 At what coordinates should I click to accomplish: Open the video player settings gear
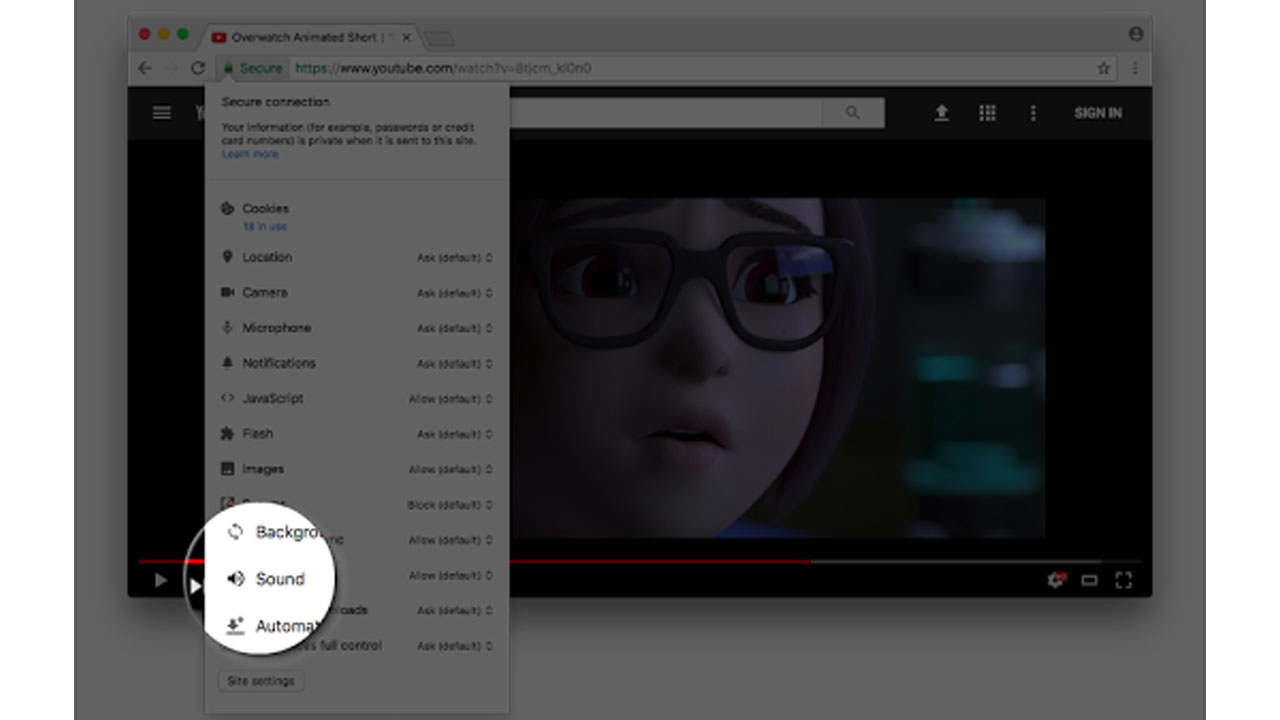(1056, 580)
